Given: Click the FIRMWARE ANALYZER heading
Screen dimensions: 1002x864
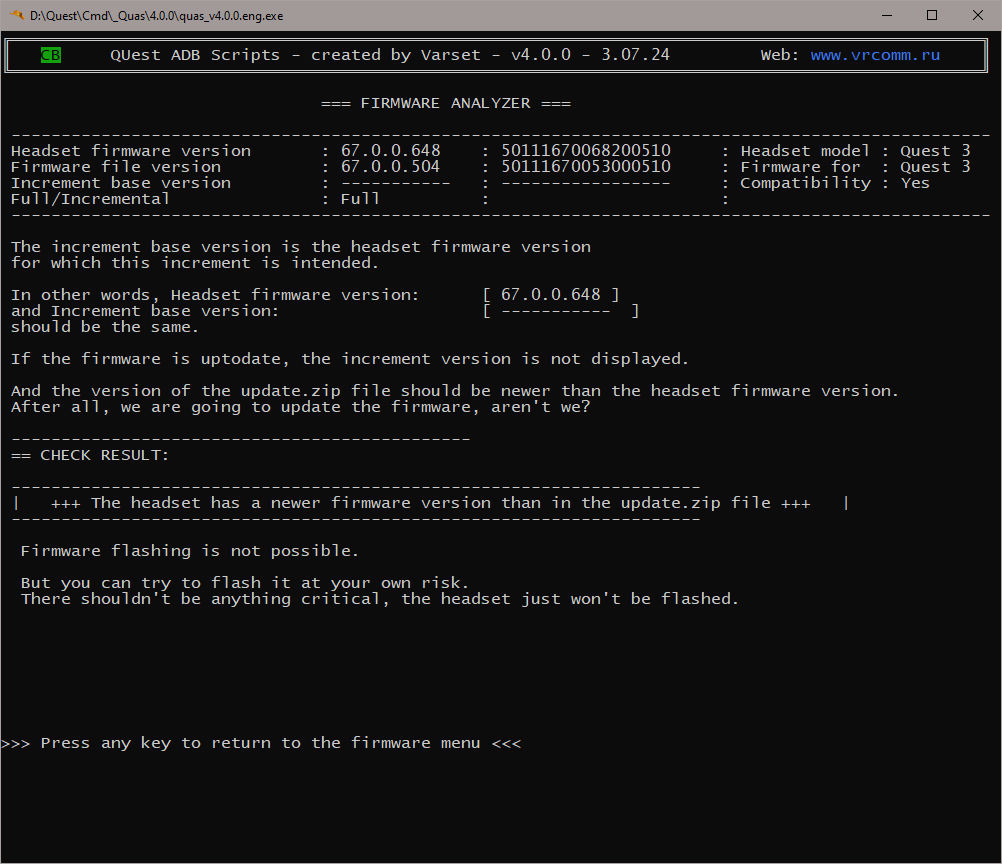Looking at the screenshot, I should 445,103.
